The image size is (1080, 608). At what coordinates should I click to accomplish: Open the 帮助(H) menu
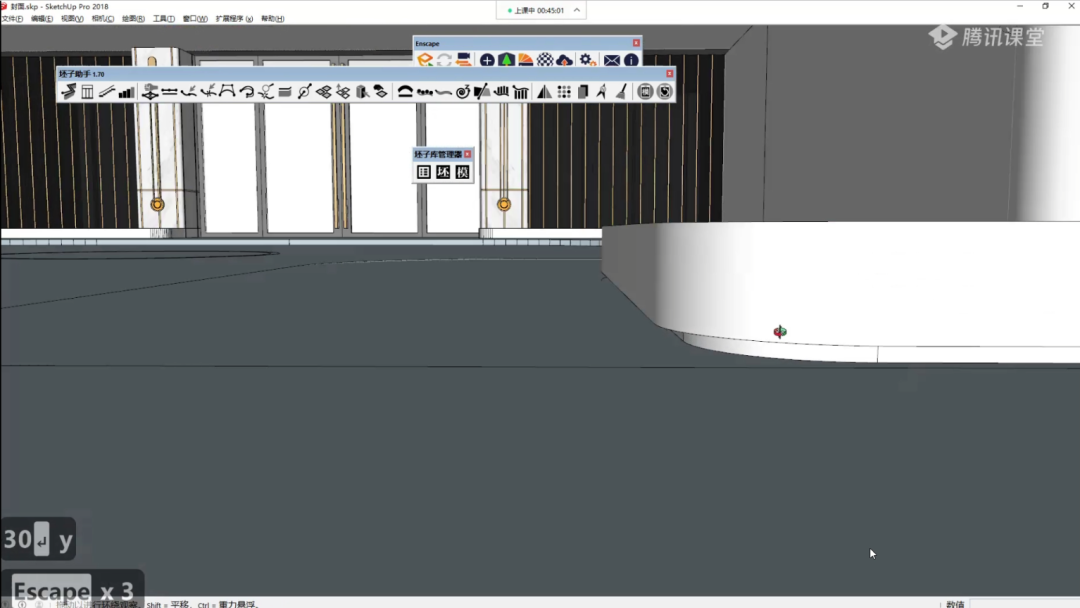tap(273, 19)
